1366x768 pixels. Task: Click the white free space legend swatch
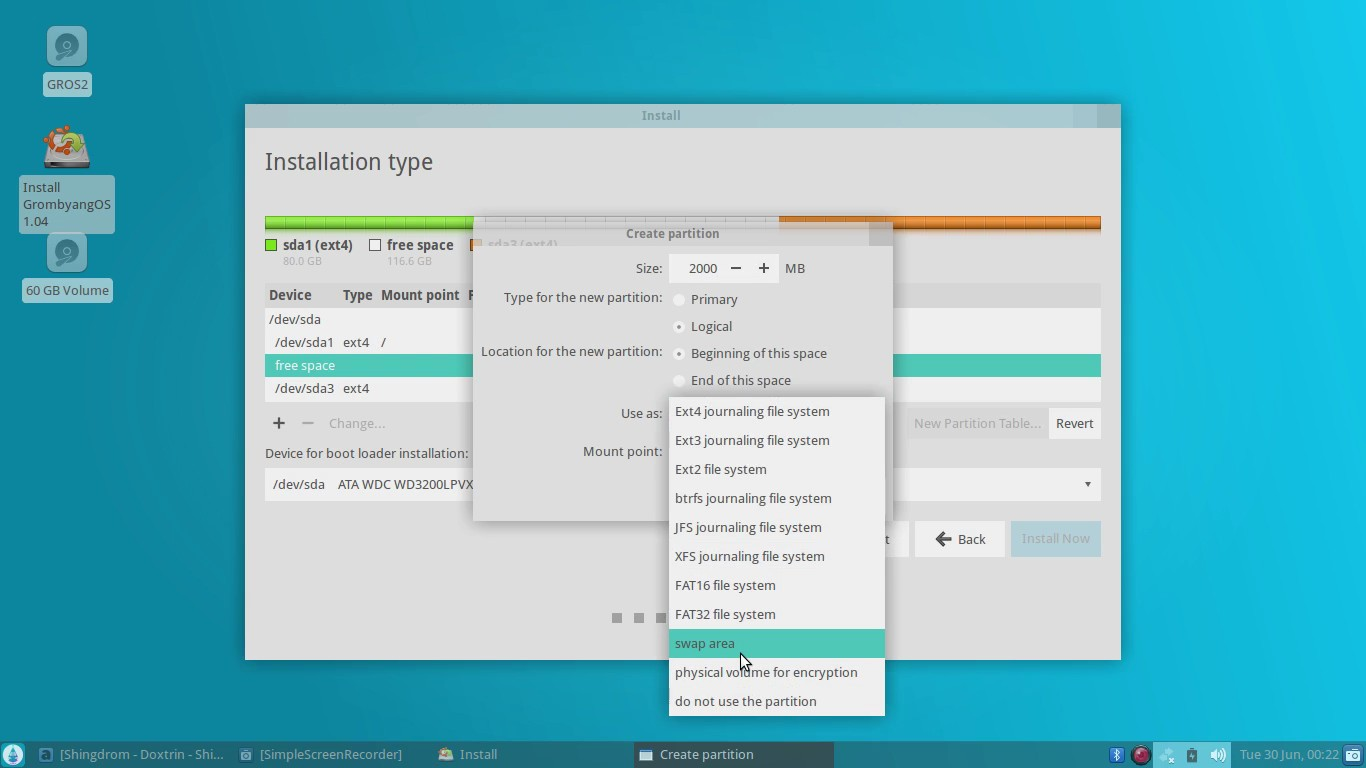[375, 245]
